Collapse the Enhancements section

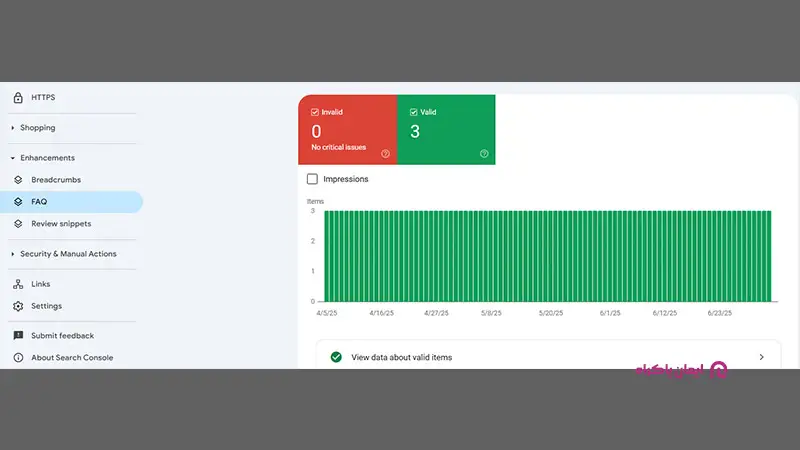(x=13, y=158)
